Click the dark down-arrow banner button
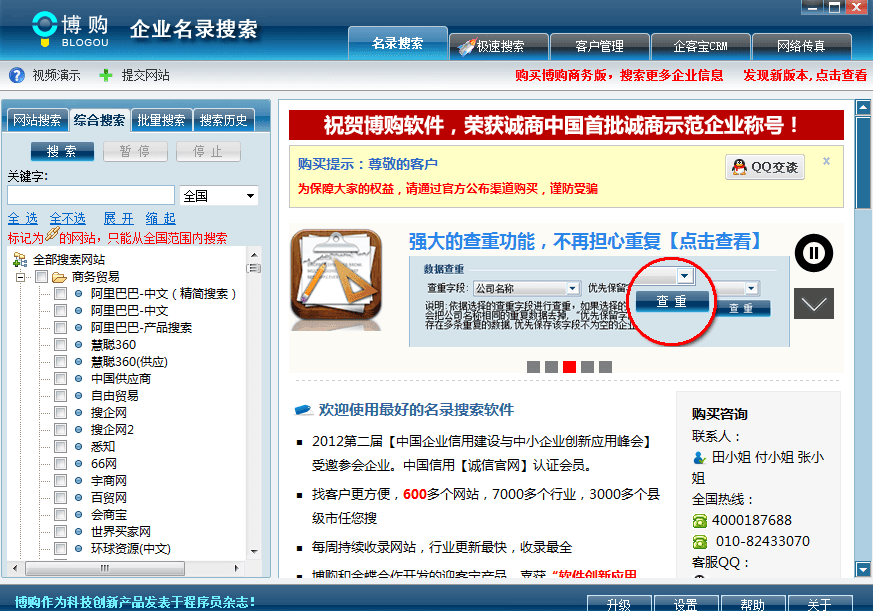873x611 pixels. (813, 304)
